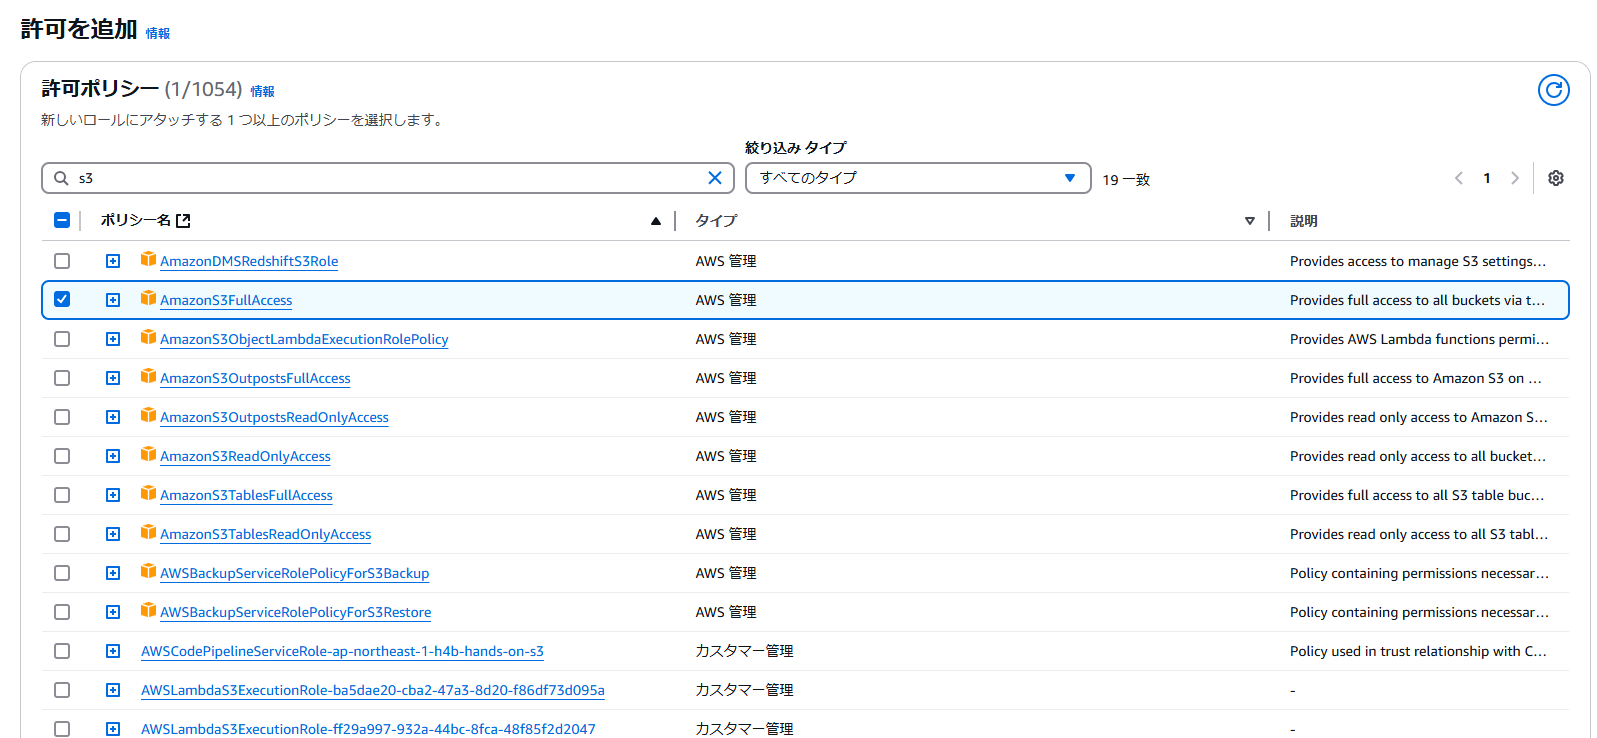Expand the AmazonS3FullAccess row details

pos(113,300)
